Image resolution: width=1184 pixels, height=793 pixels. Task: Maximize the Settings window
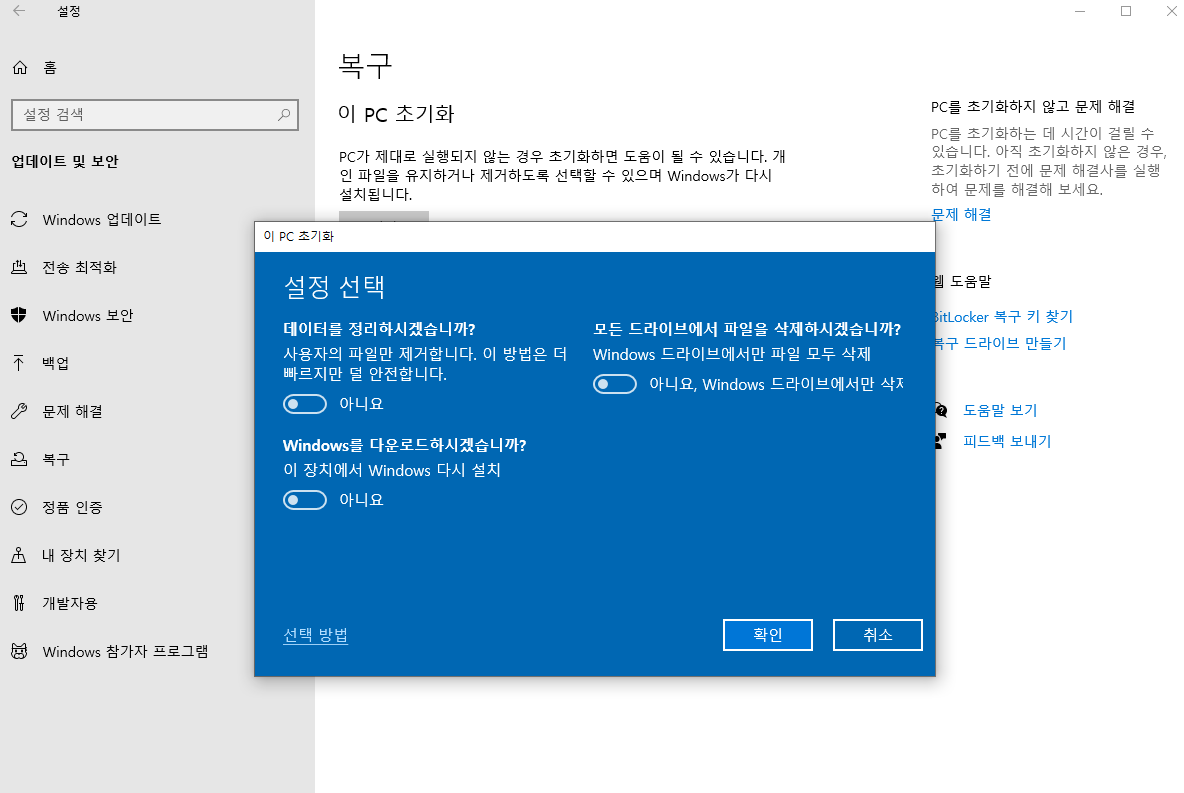point(1126,11)
